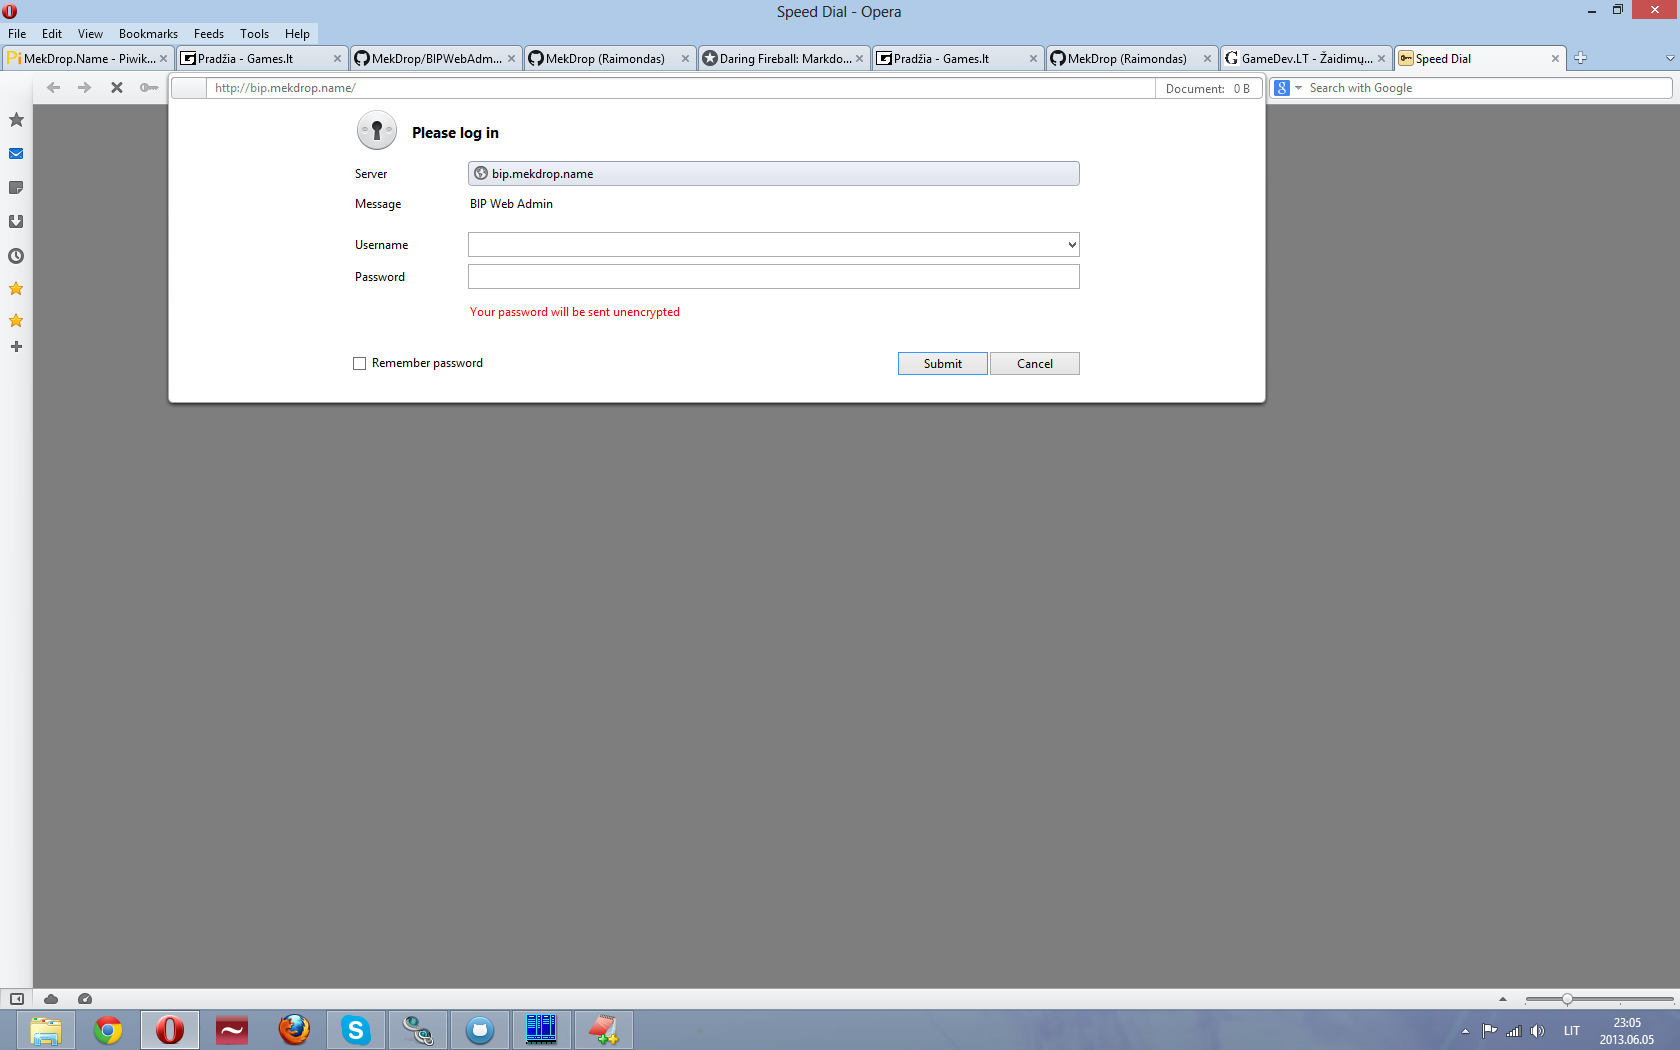Open the closed tabs list arrow
Viewport: 1680px width, 1050px height.
(1669, 58)
